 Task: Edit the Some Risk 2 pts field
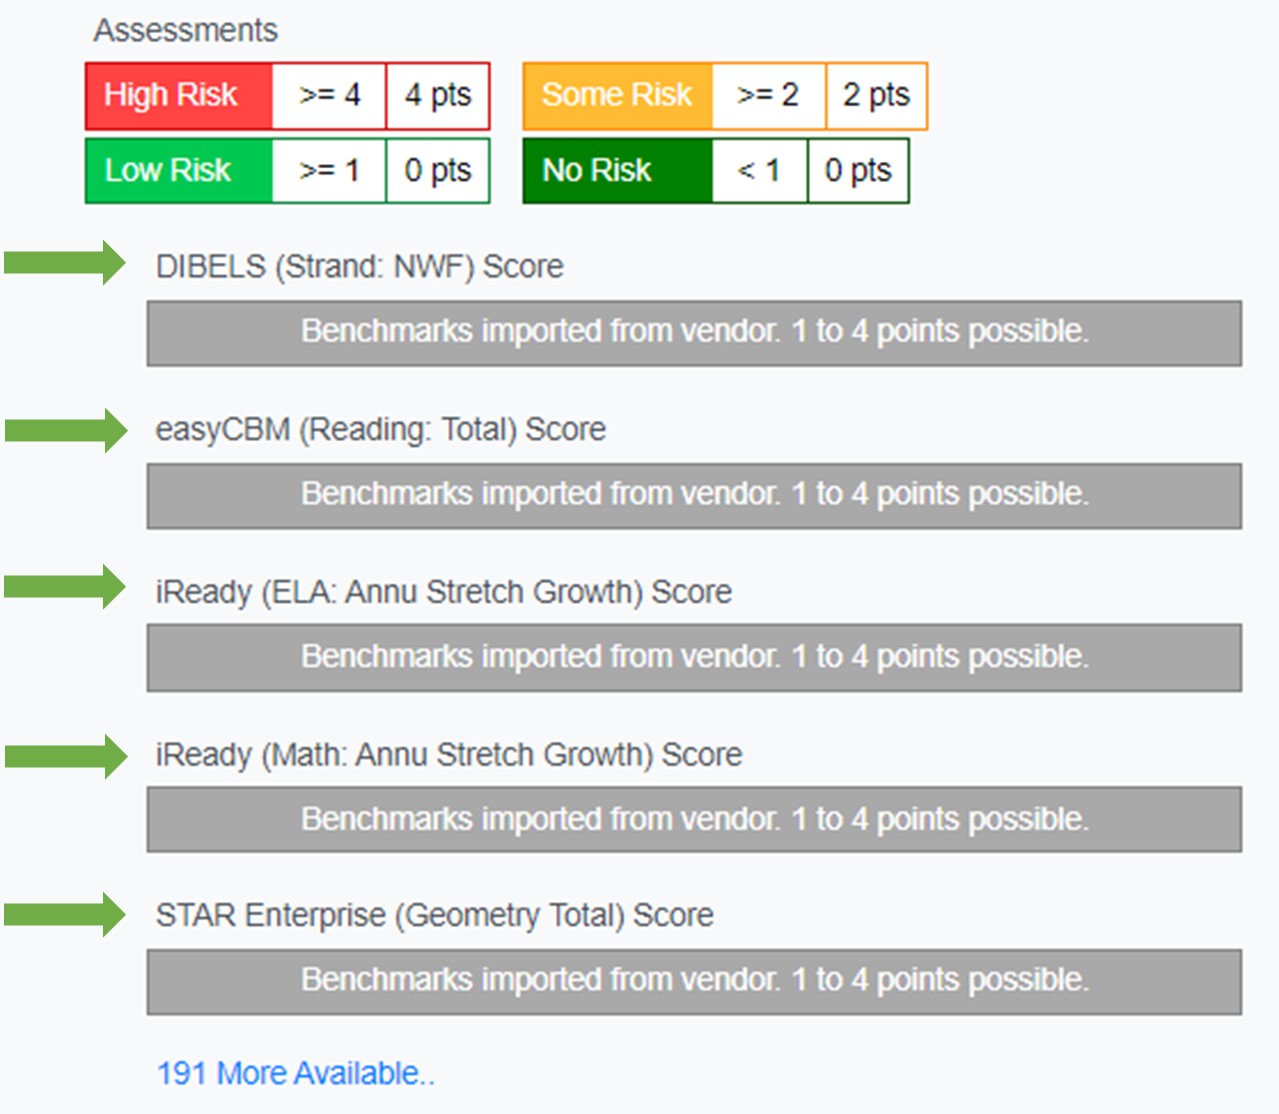876,96
